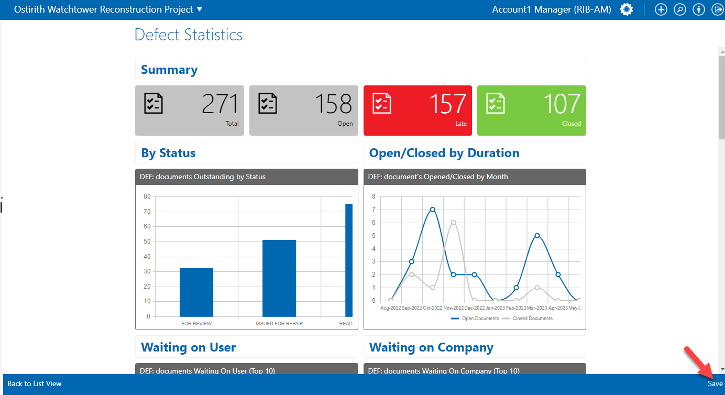Click the FOR REVIEW bar in status chart

pyautogui.click(x=197, y=292)
